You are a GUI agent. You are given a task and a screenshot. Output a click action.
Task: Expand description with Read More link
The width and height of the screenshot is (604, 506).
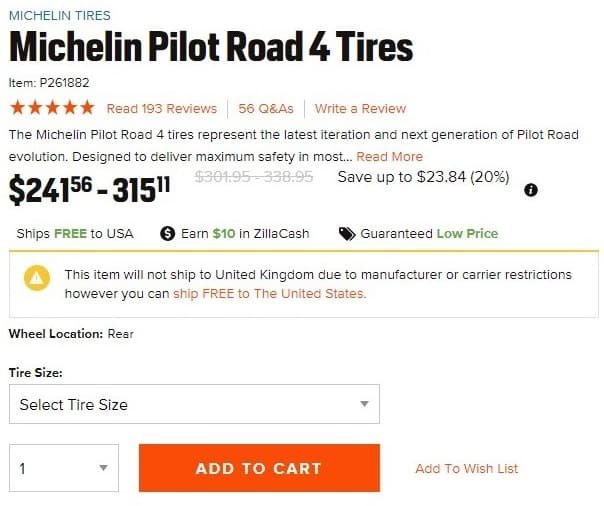point(389,157)
